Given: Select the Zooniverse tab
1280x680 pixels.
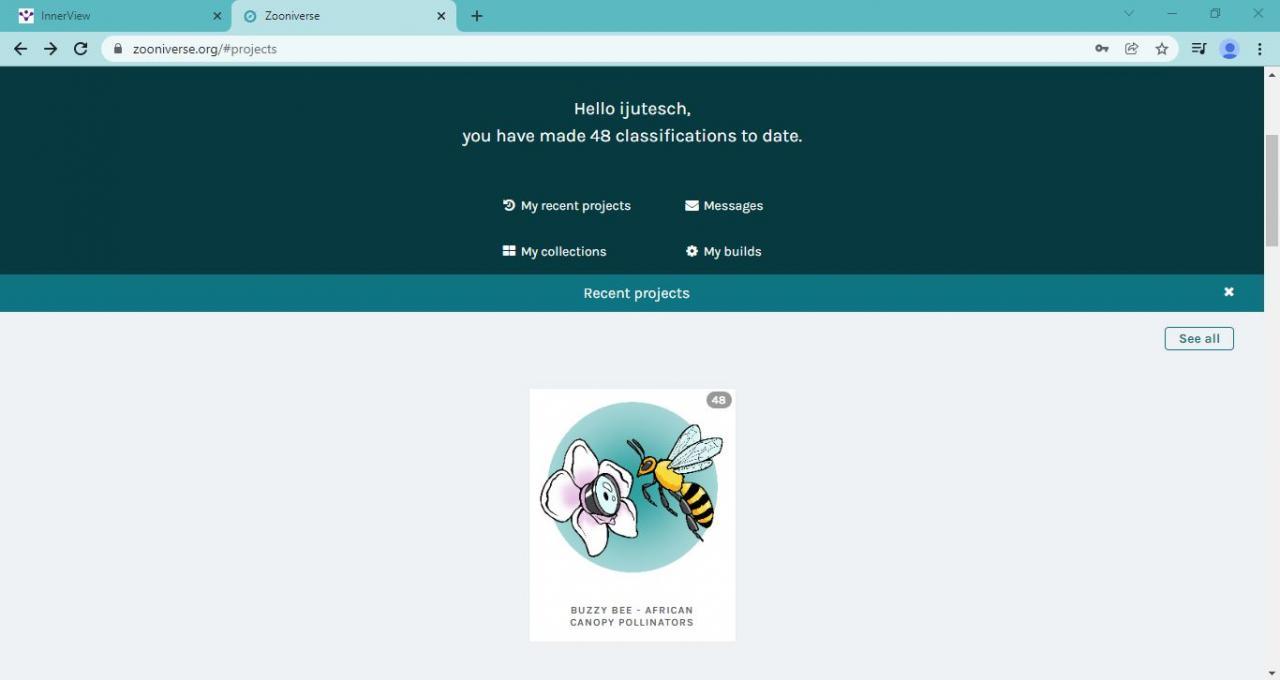Looking at the screenshot, I should point(343,16).
